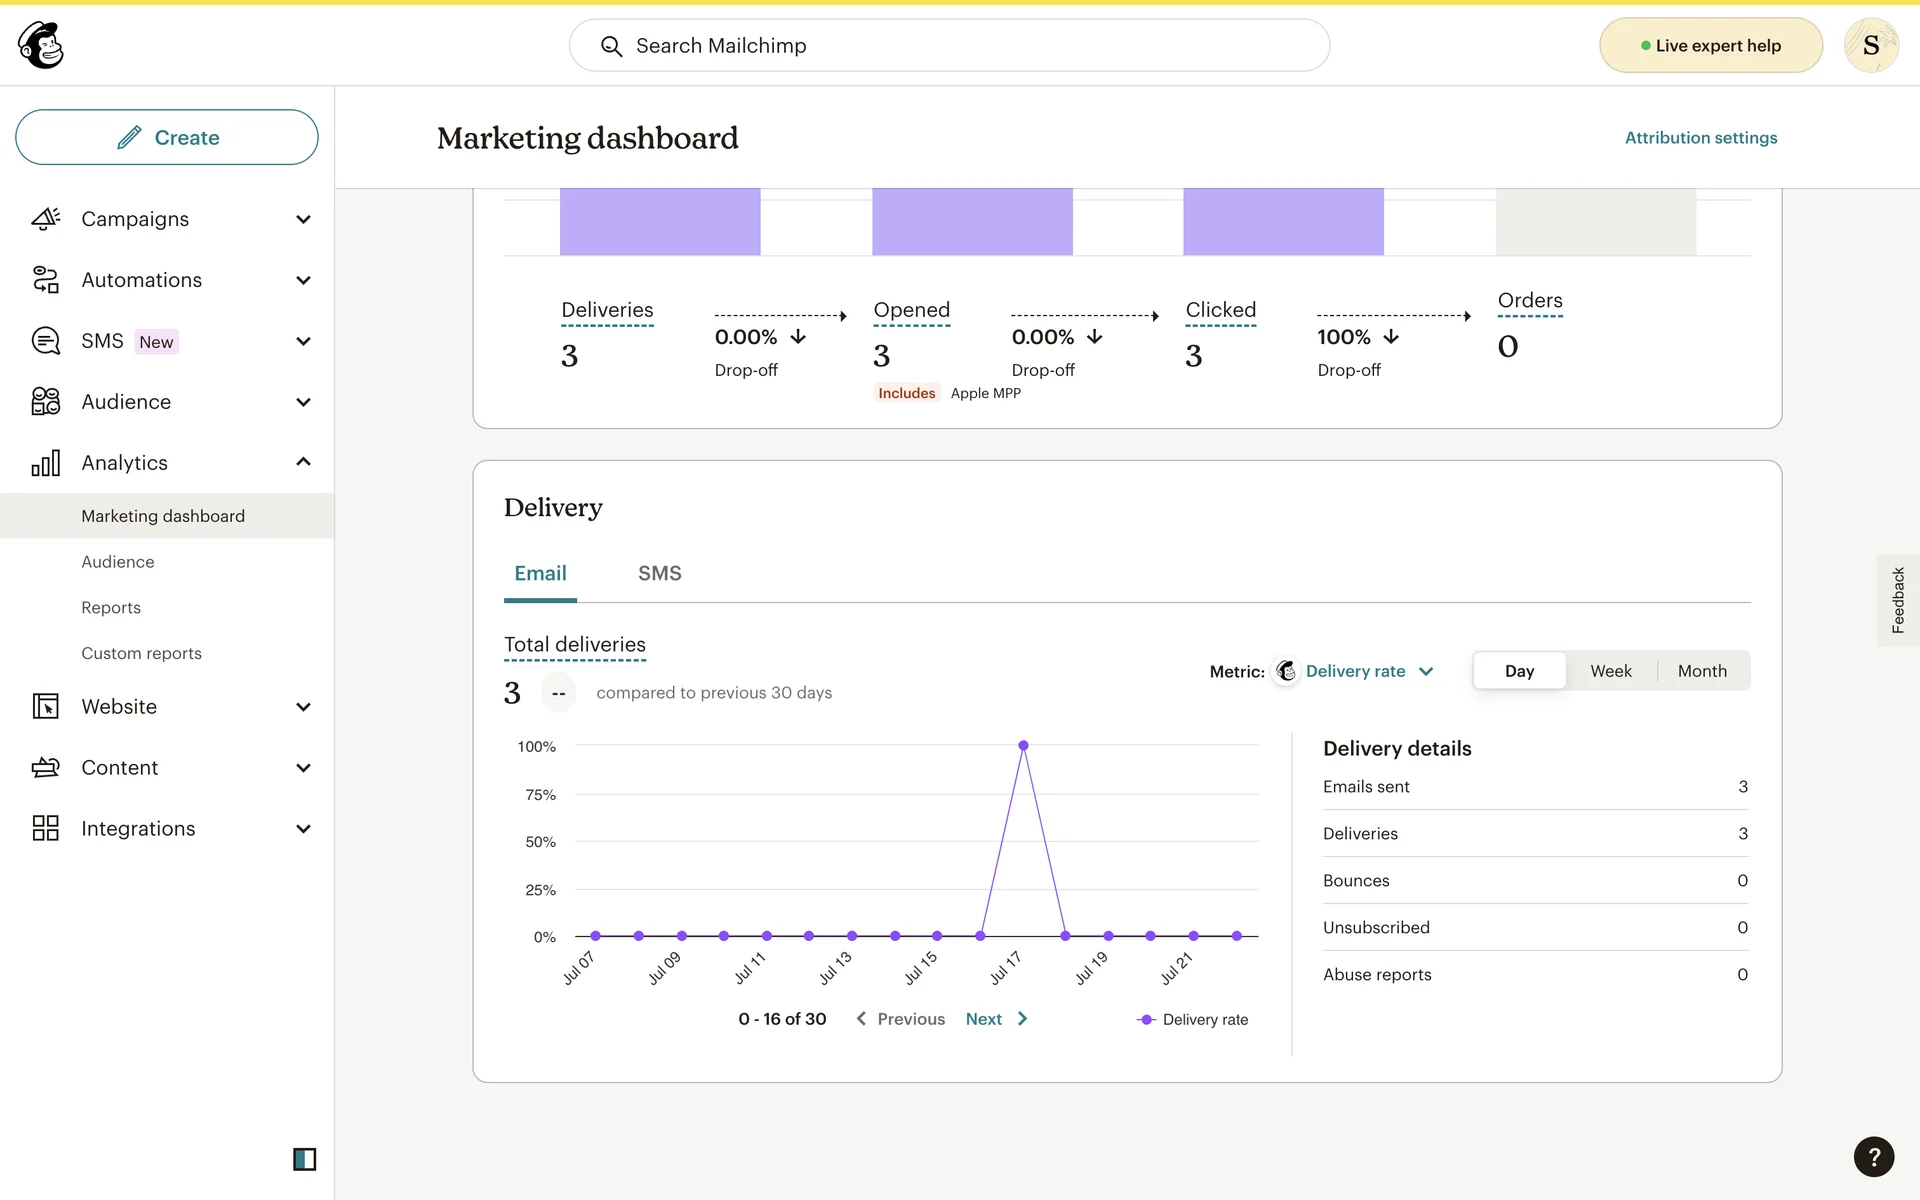
Task: Click the Live expert help button
Action: coord(1710,45)
